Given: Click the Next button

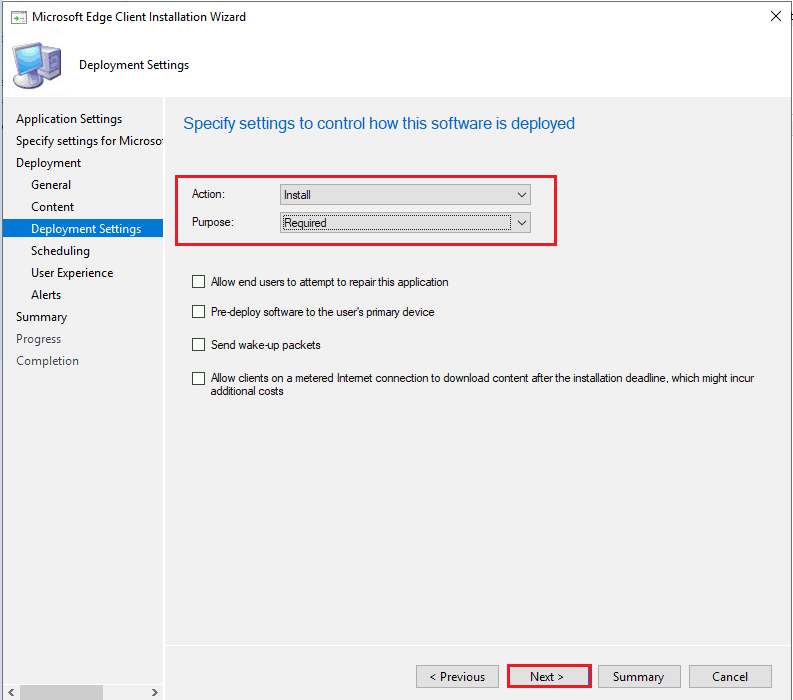Looking at the screenshot, I should click(549, 677).
